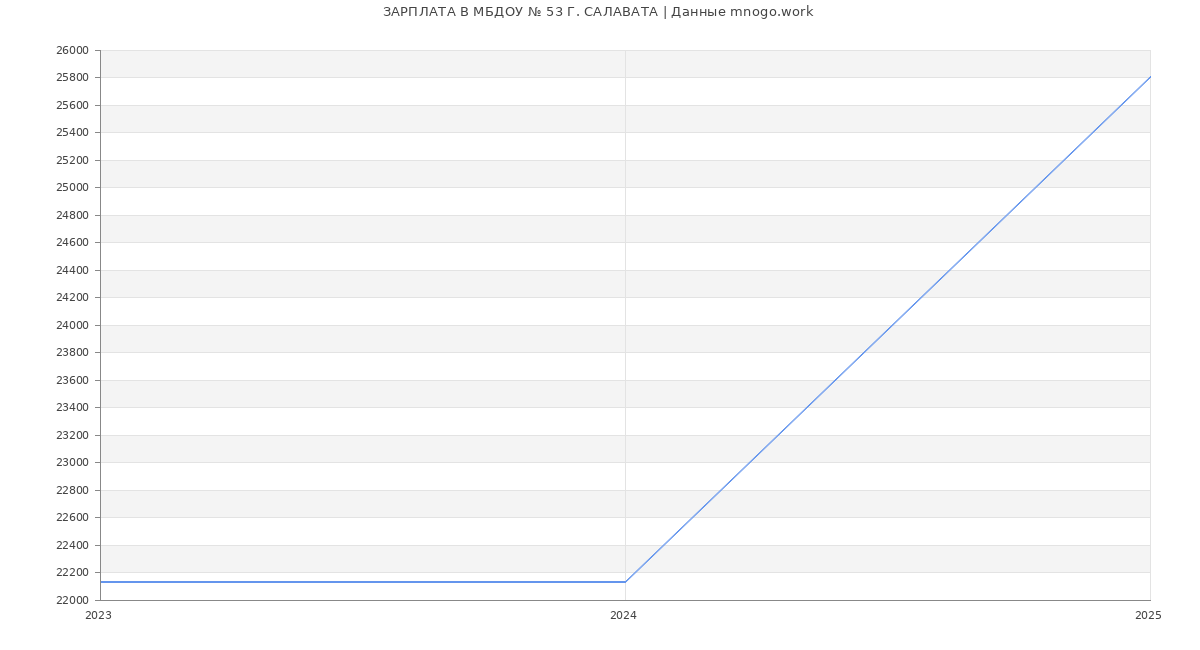Screen dimensions: 1200x650
Task: Select the line's endpoint at 2025
Action: 1149,77
